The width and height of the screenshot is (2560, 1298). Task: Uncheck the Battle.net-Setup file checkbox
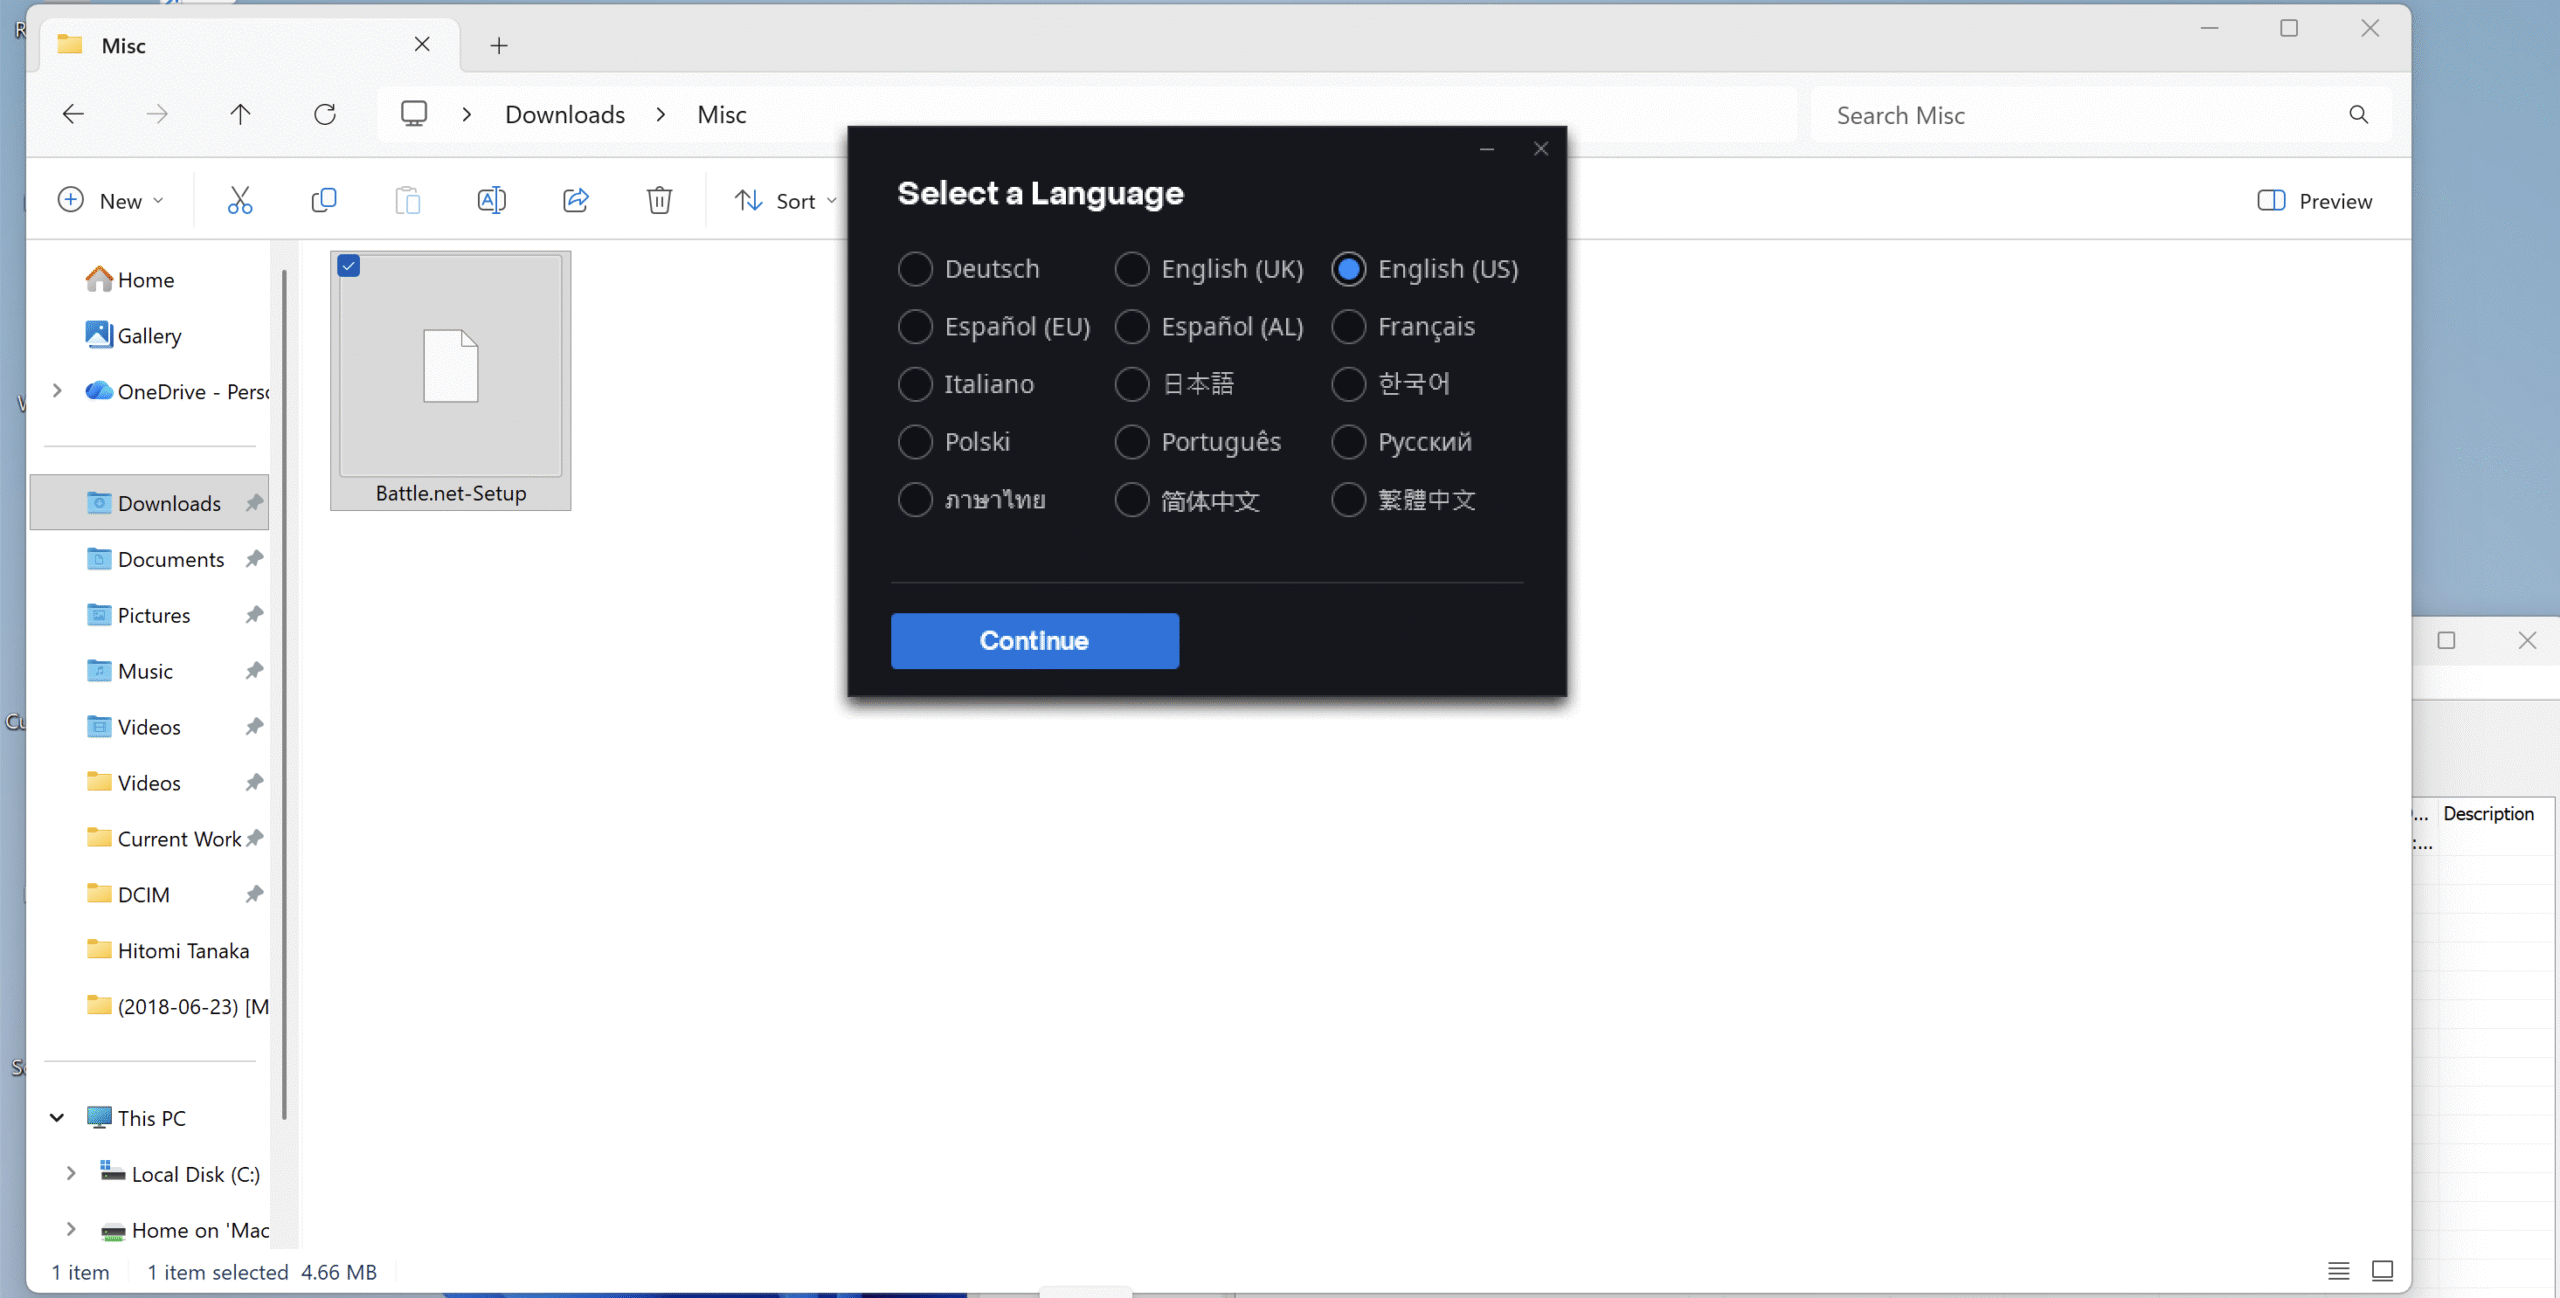pyautogui.click(x=349, y=266)
